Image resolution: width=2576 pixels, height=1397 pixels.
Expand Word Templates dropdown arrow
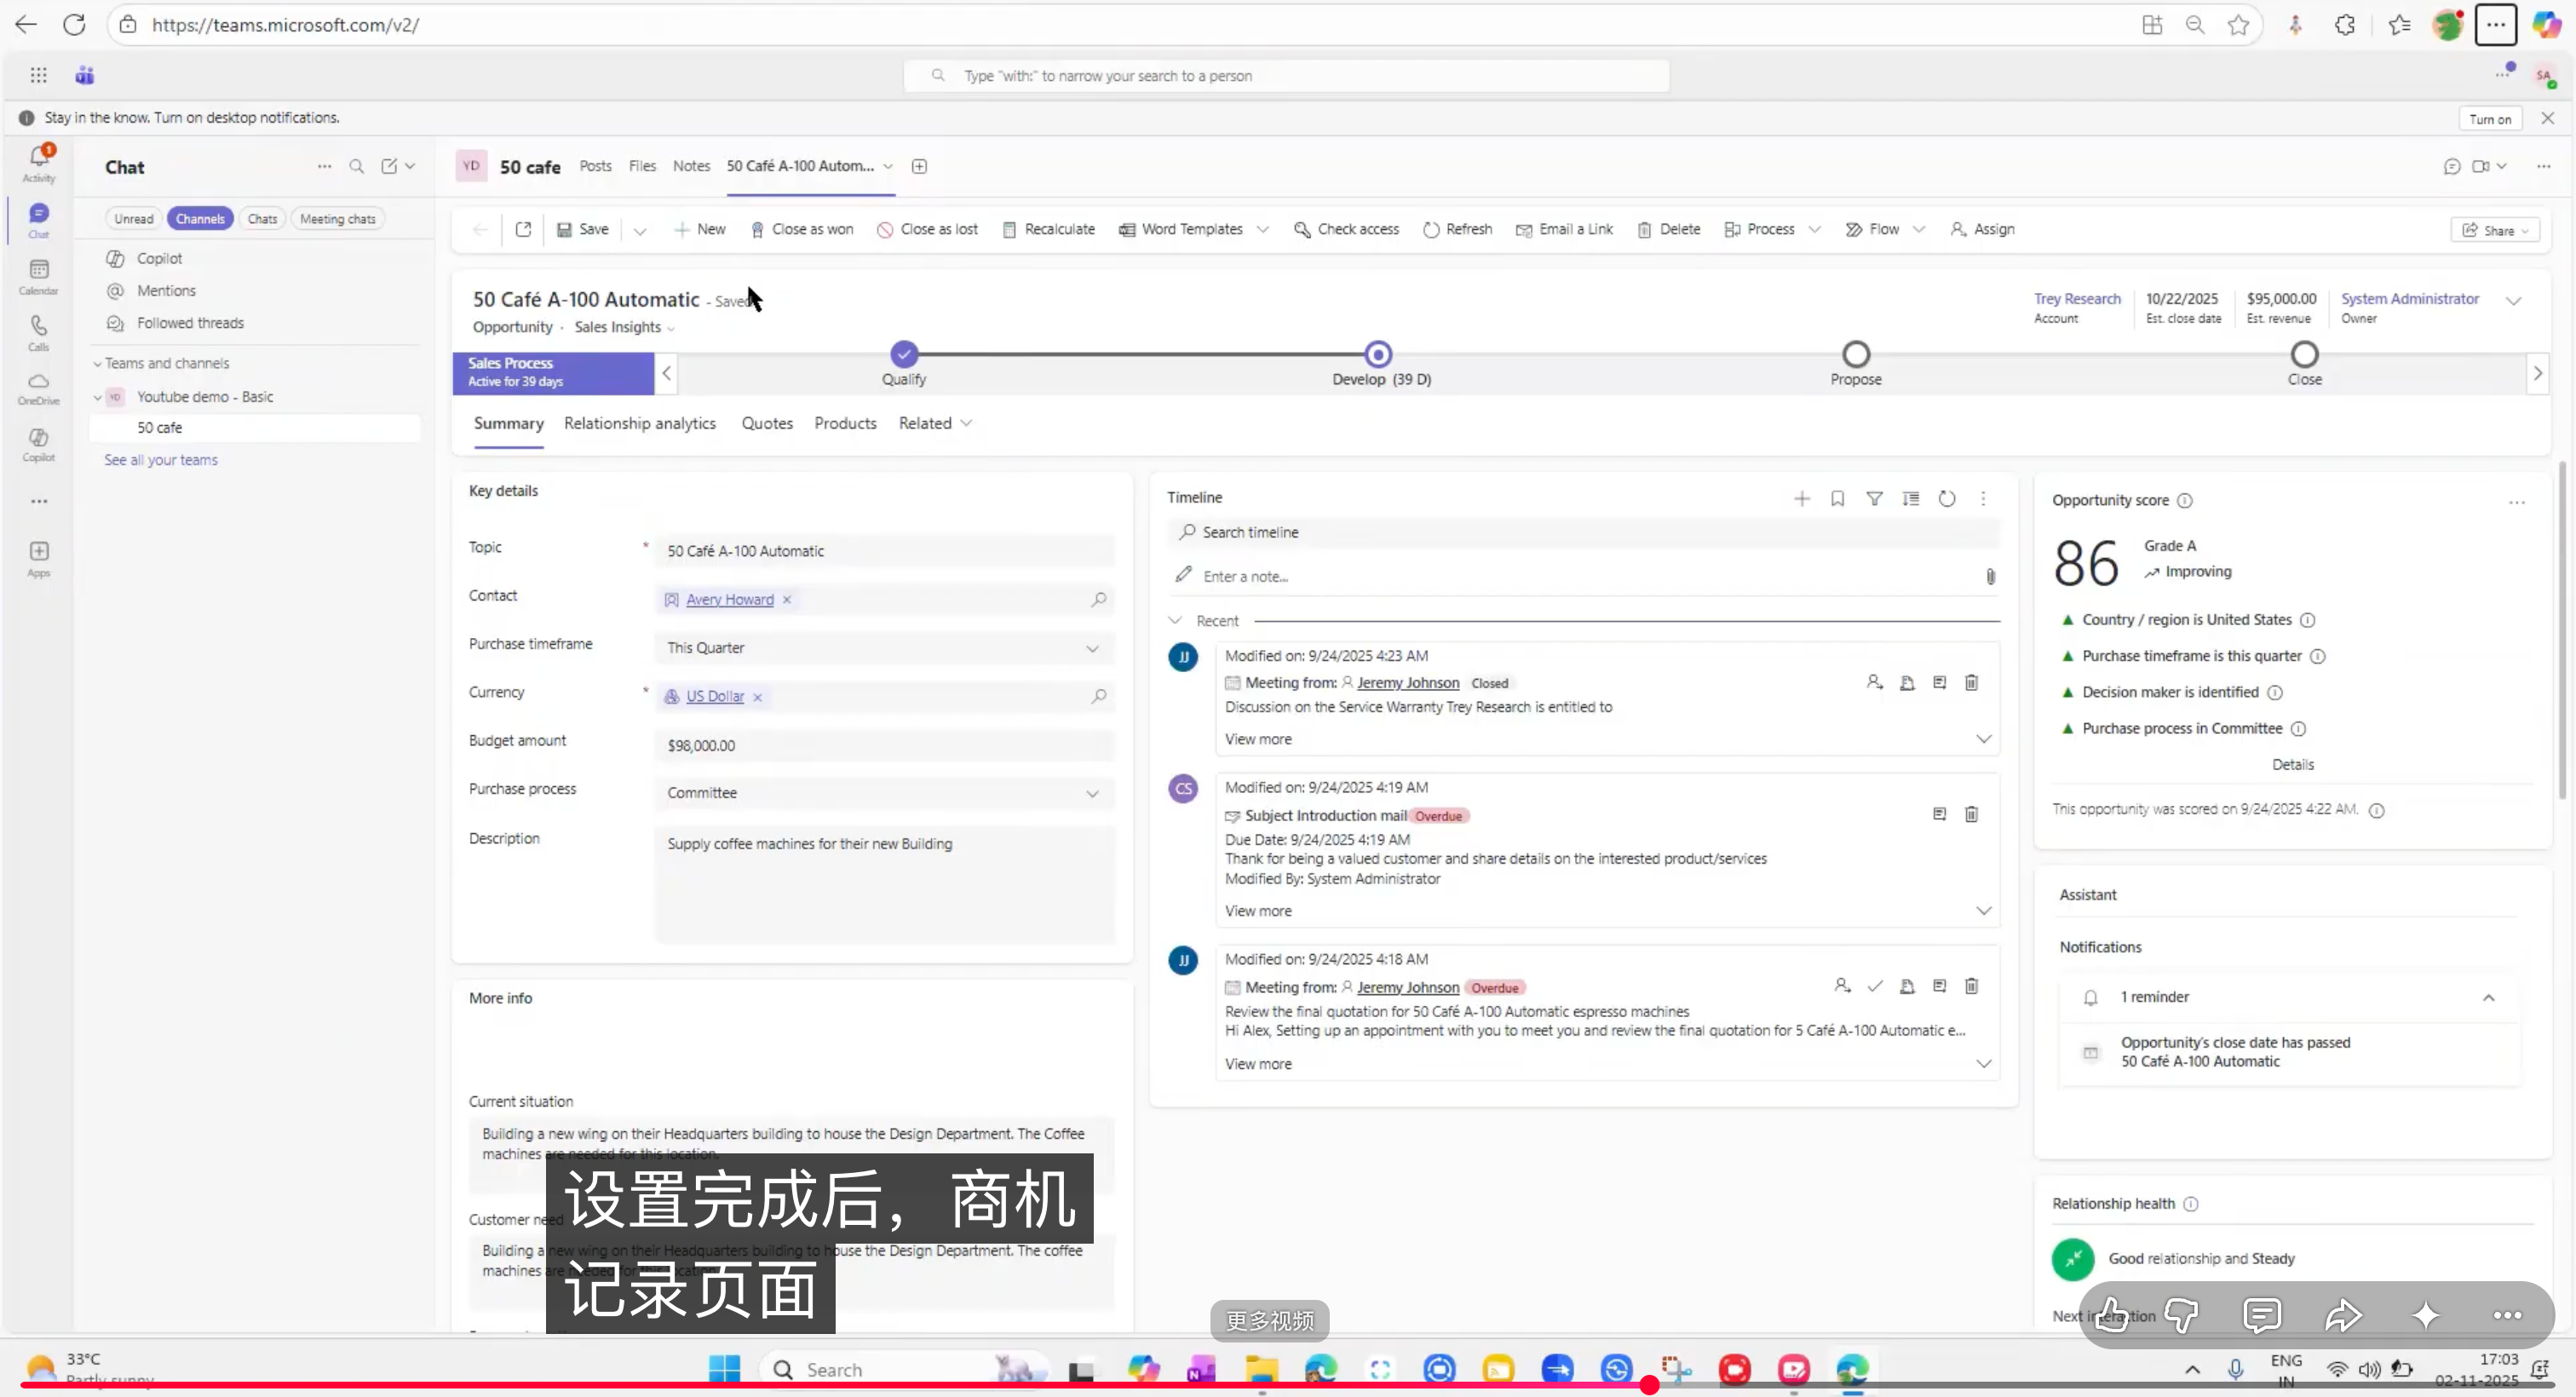[1263, 229]
